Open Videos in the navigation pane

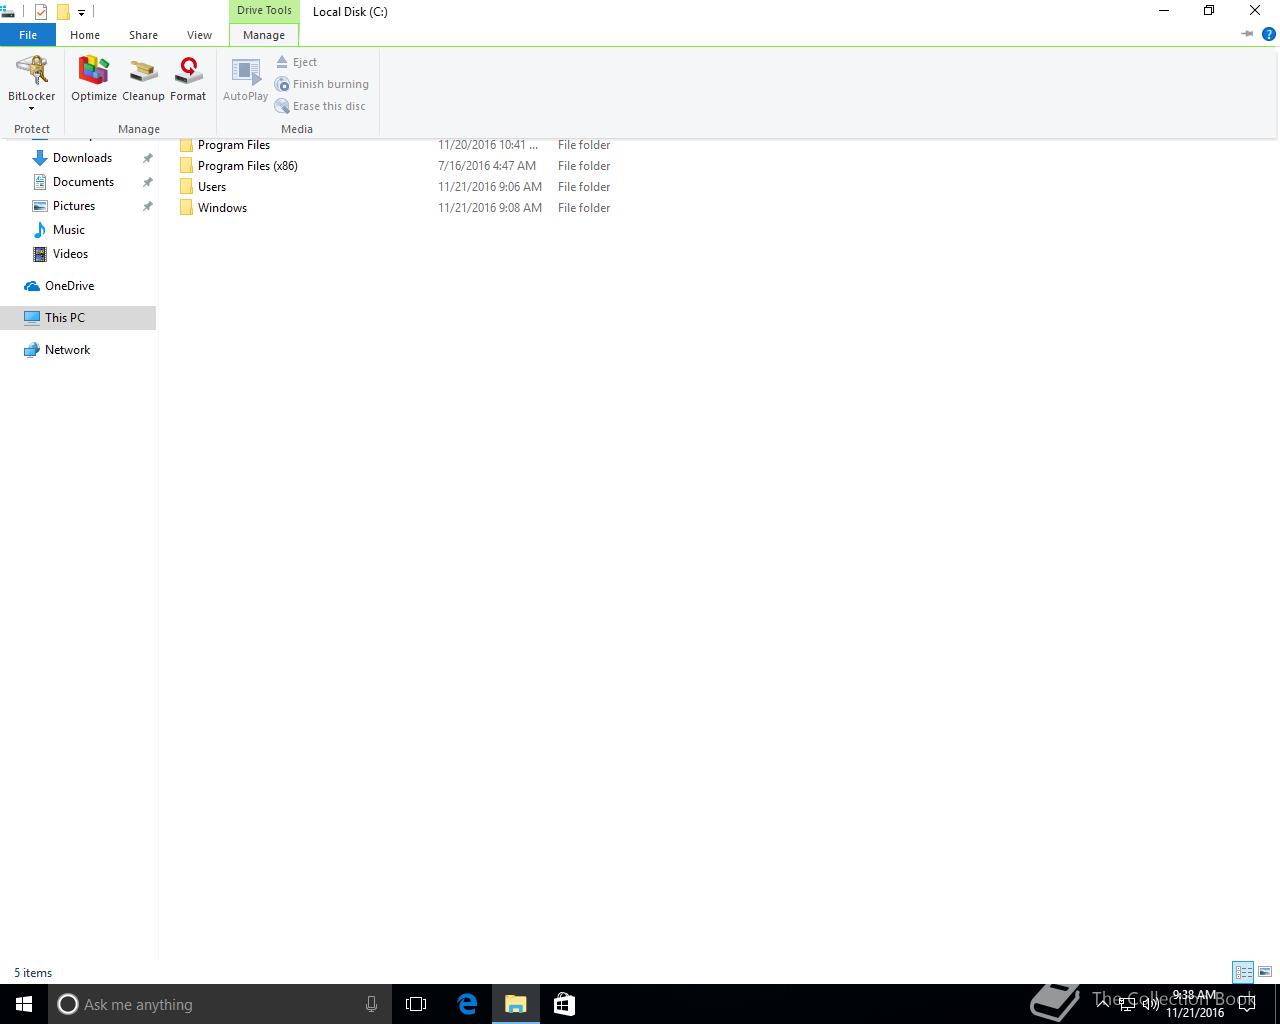tap(70, 254)
